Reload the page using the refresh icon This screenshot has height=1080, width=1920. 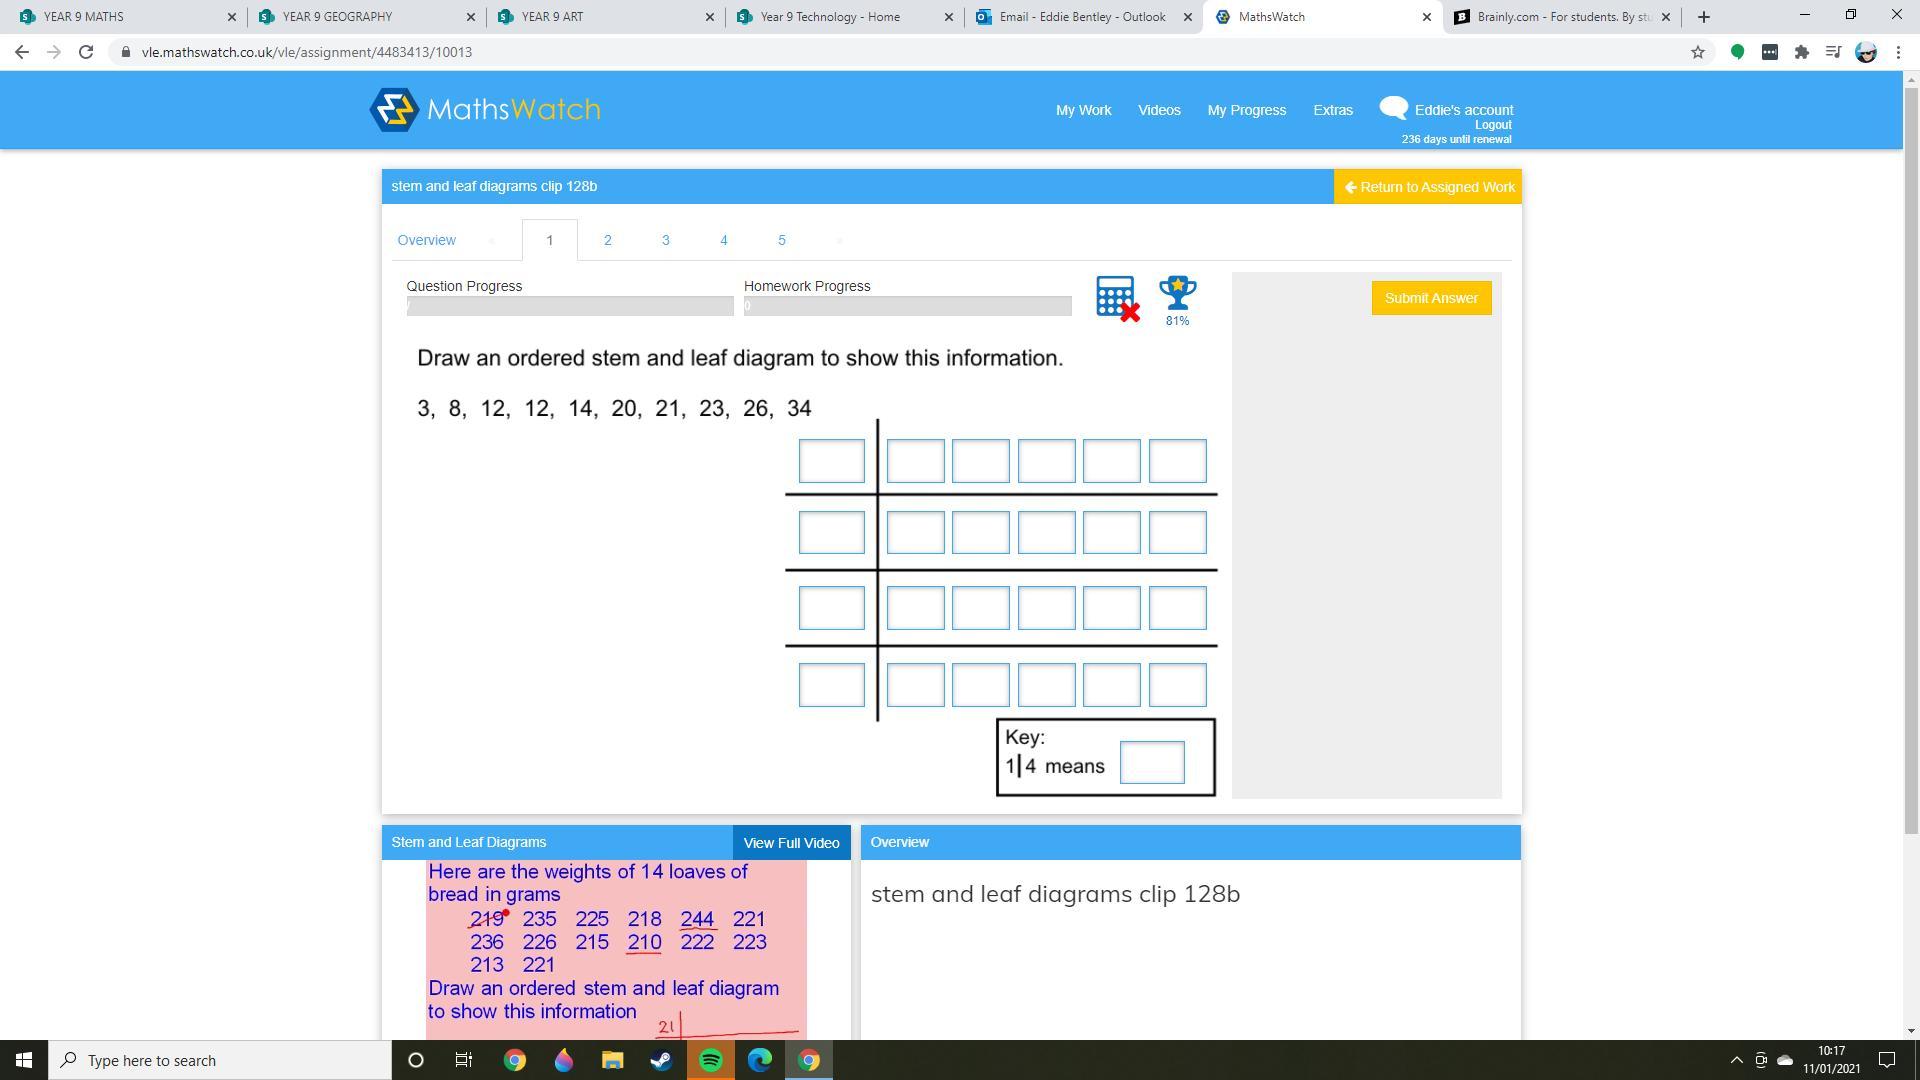86,52
